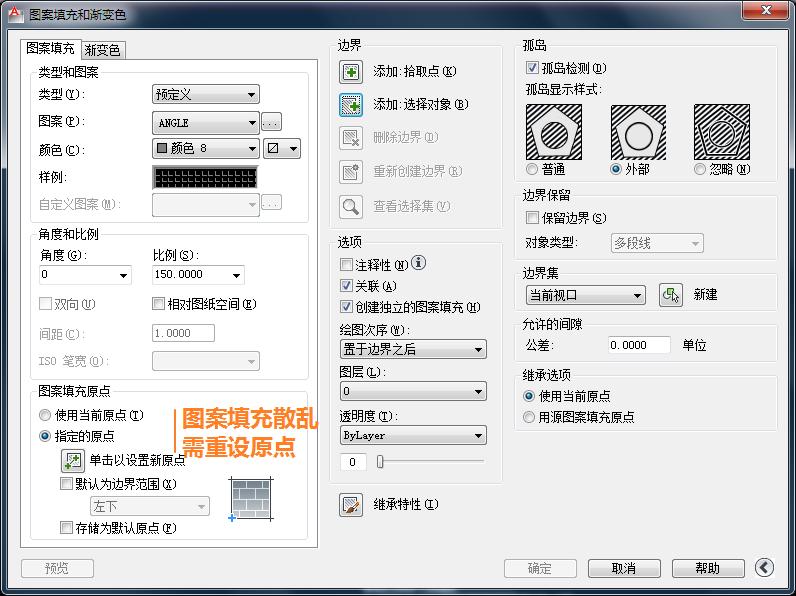Click the 删除边界 remove boundaries icon
Image resolution: width=796 pixels, height=596 pixels.
(350, 138)
